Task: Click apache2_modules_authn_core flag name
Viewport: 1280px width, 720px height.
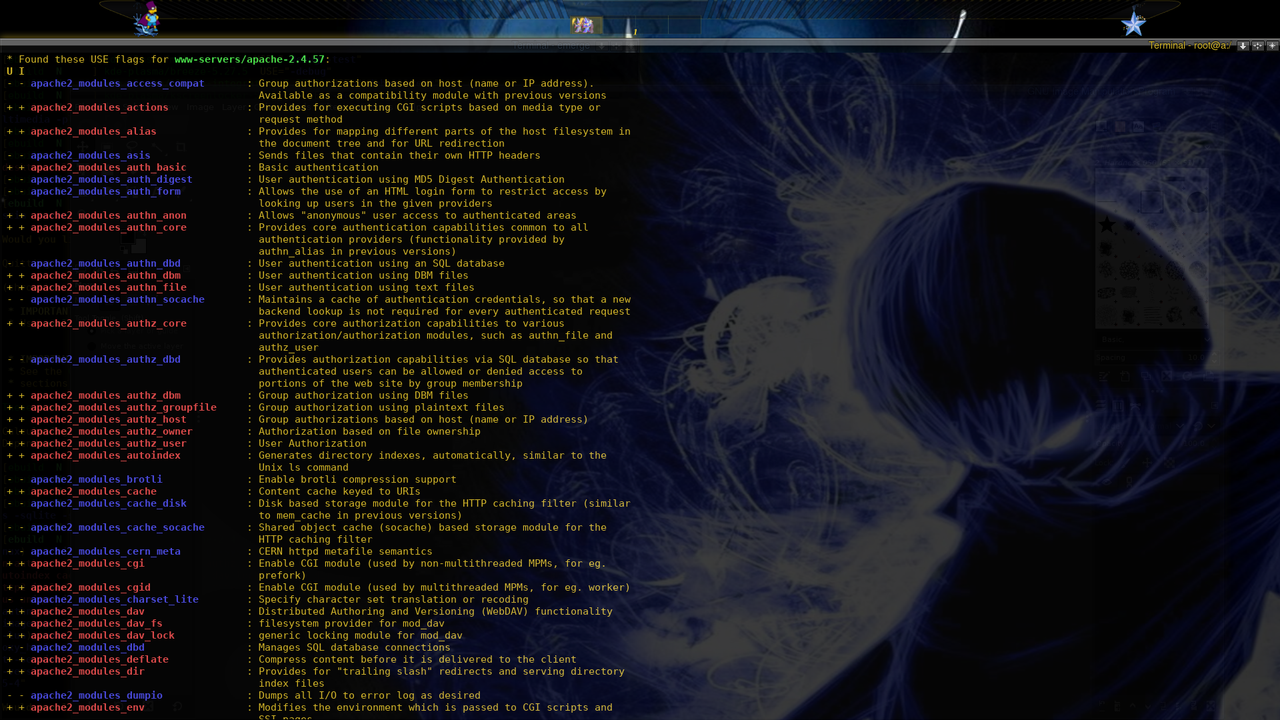Action: click(x=108, y=228)
